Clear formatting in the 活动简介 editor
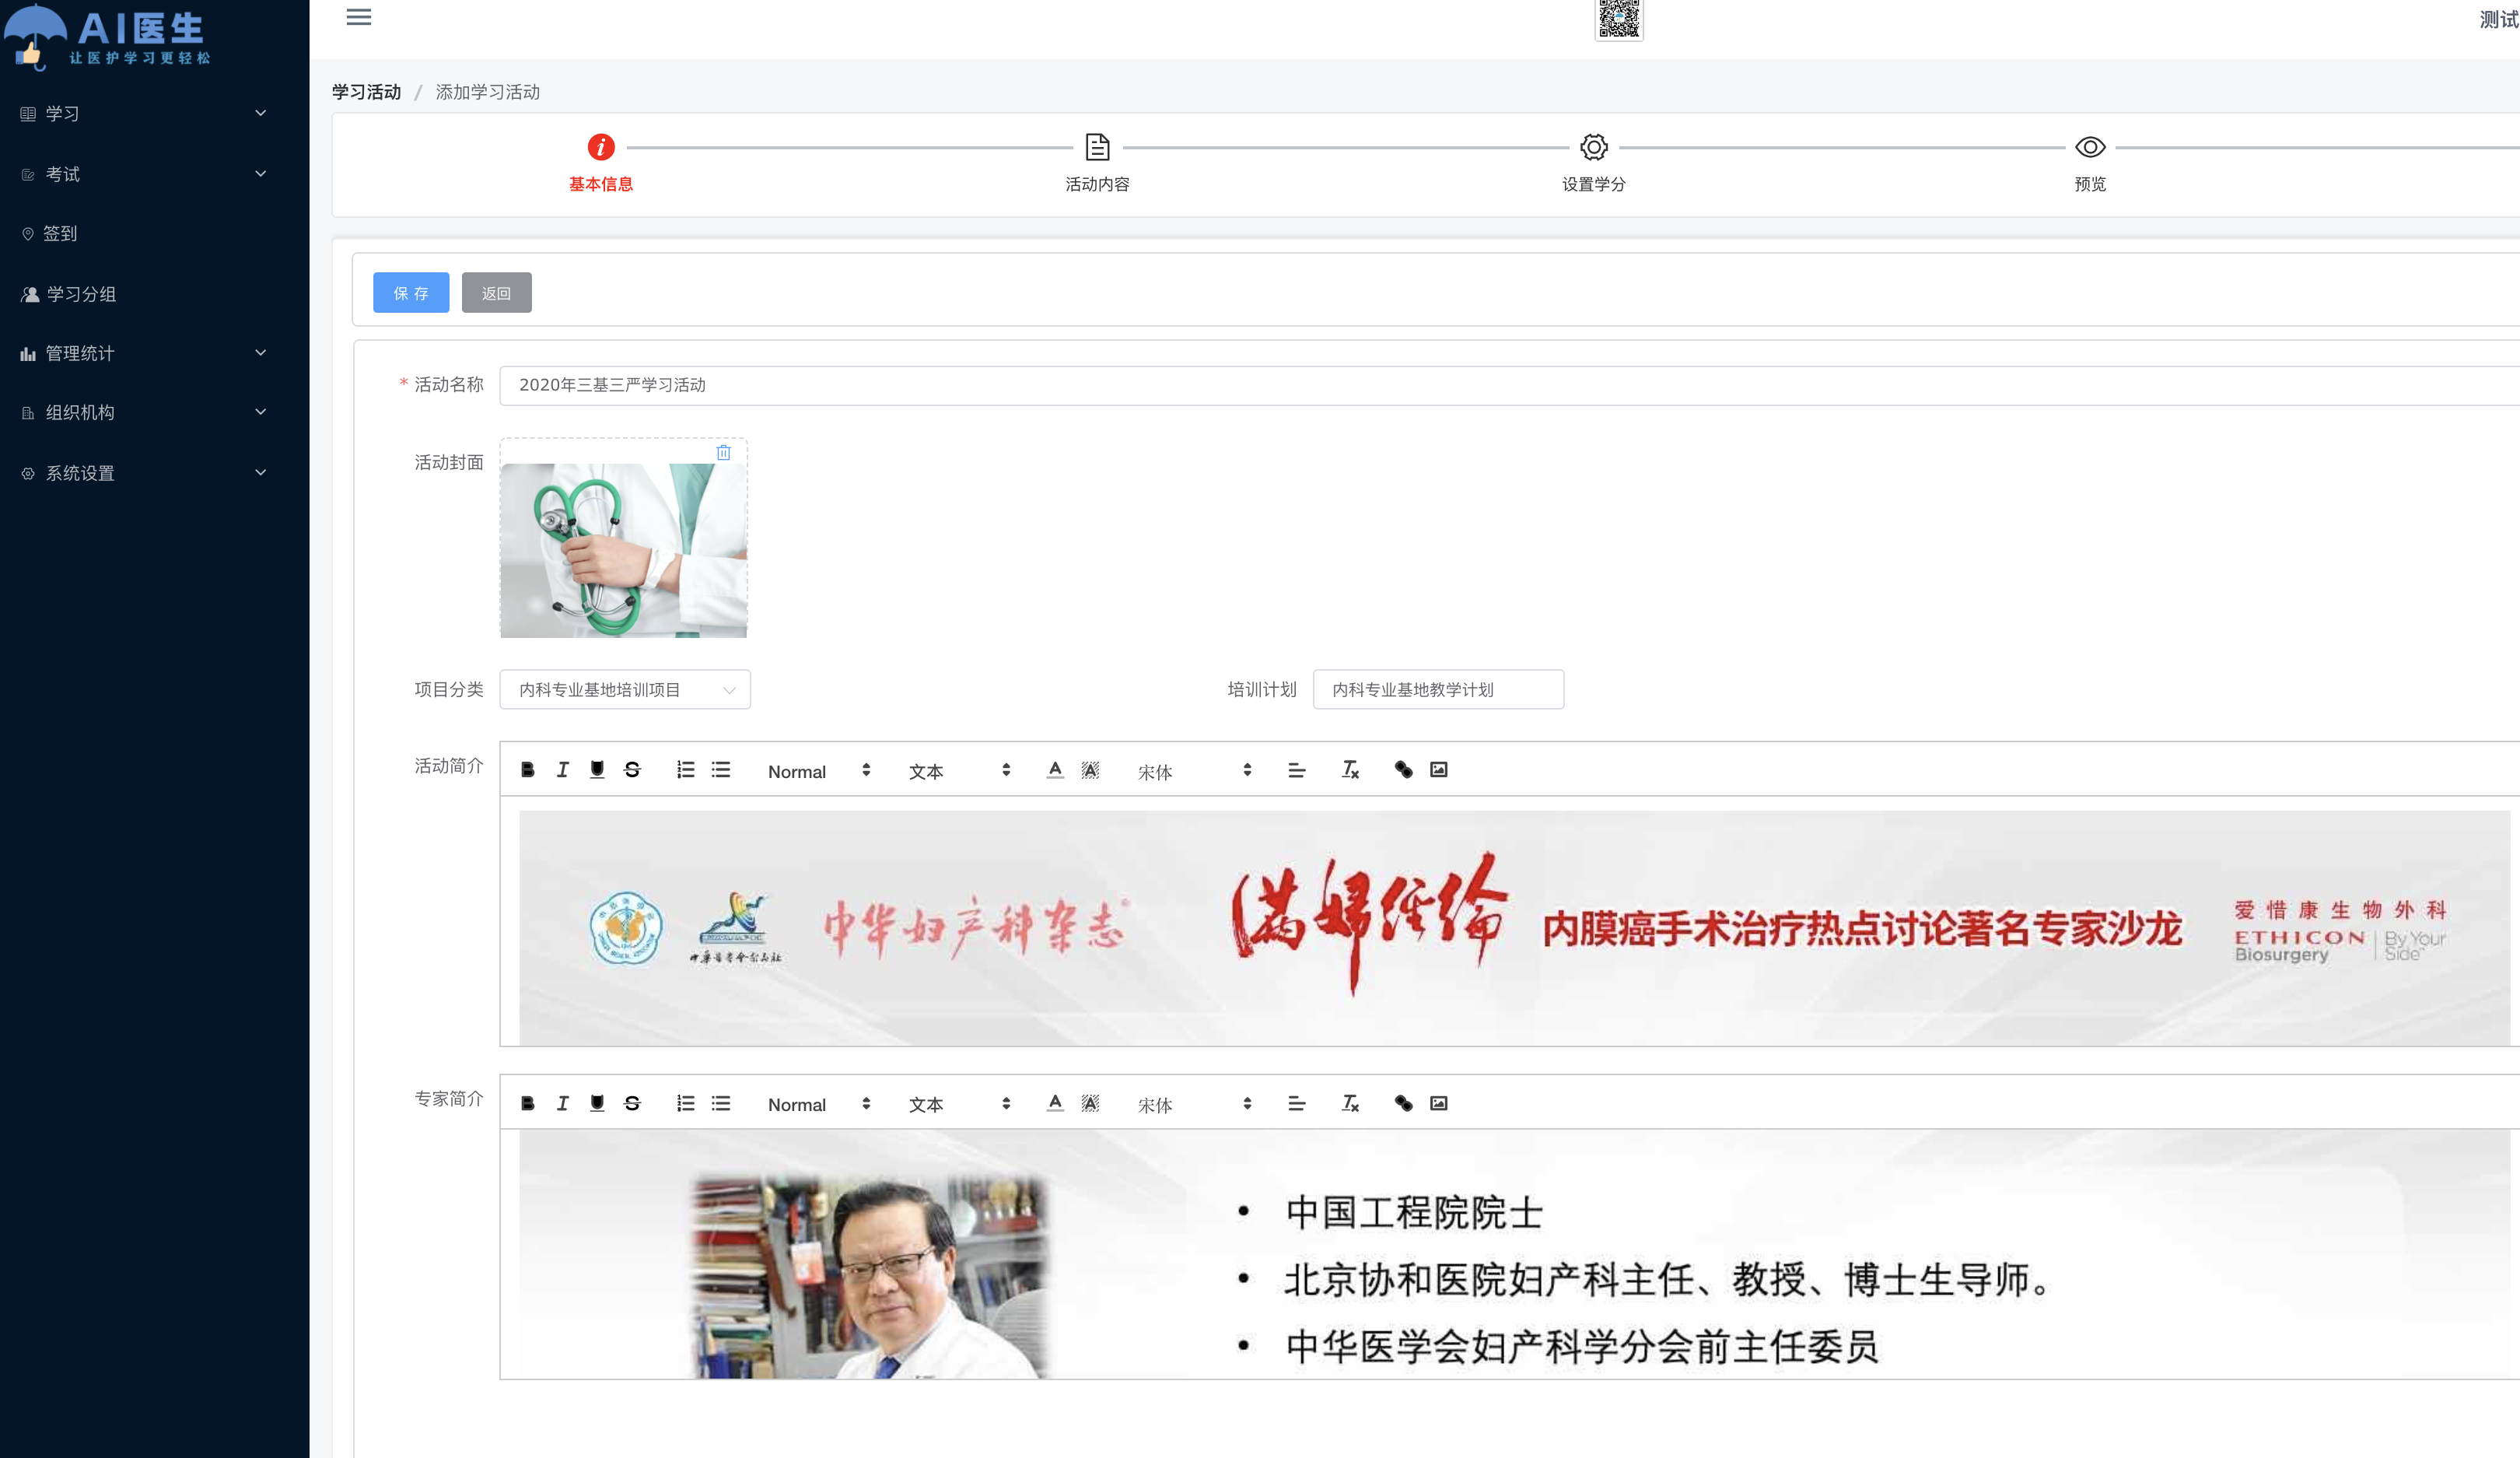This screenshot has width=2520, height=1458. [1350, 770]
